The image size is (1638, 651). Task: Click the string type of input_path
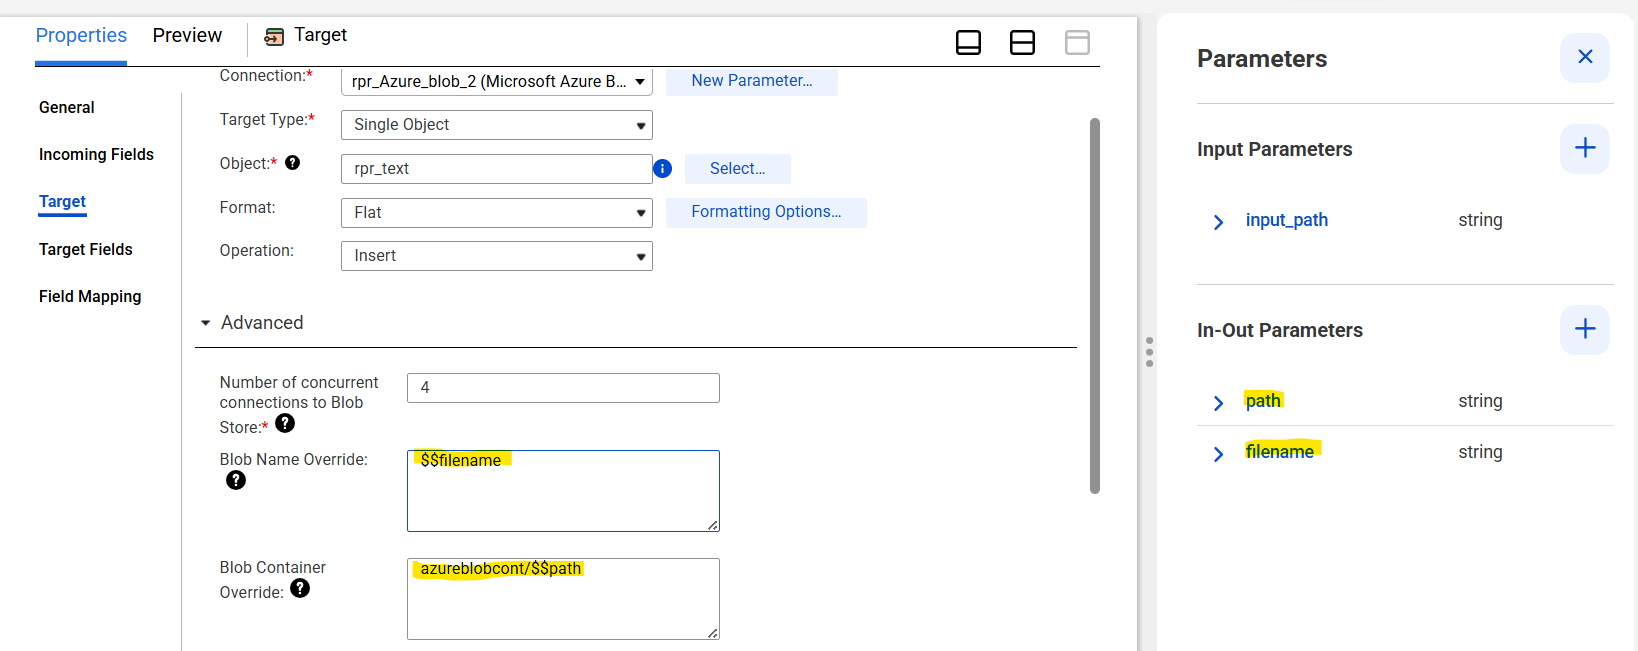coord(1480,220)
